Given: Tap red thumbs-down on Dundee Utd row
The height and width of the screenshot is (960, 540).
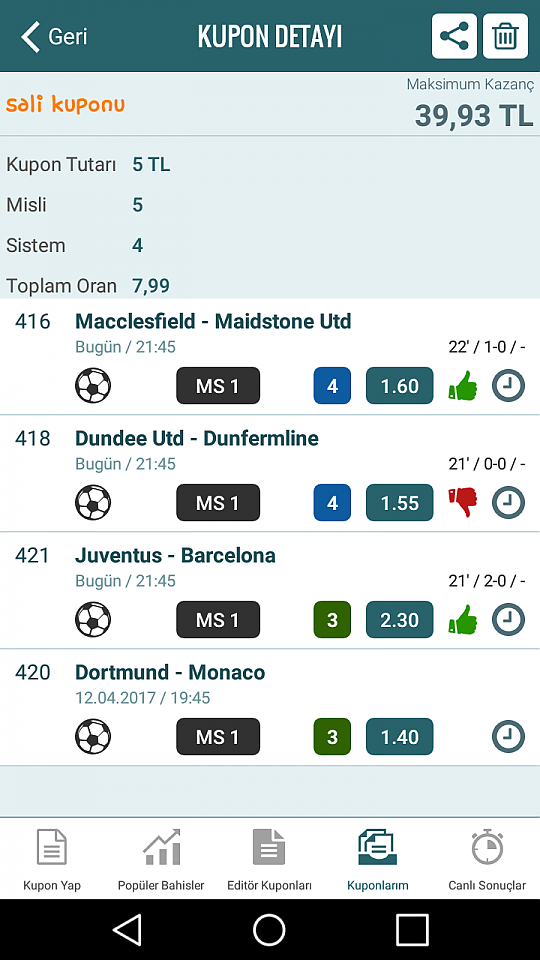Looking at the screenshot, I should (463, 503).
